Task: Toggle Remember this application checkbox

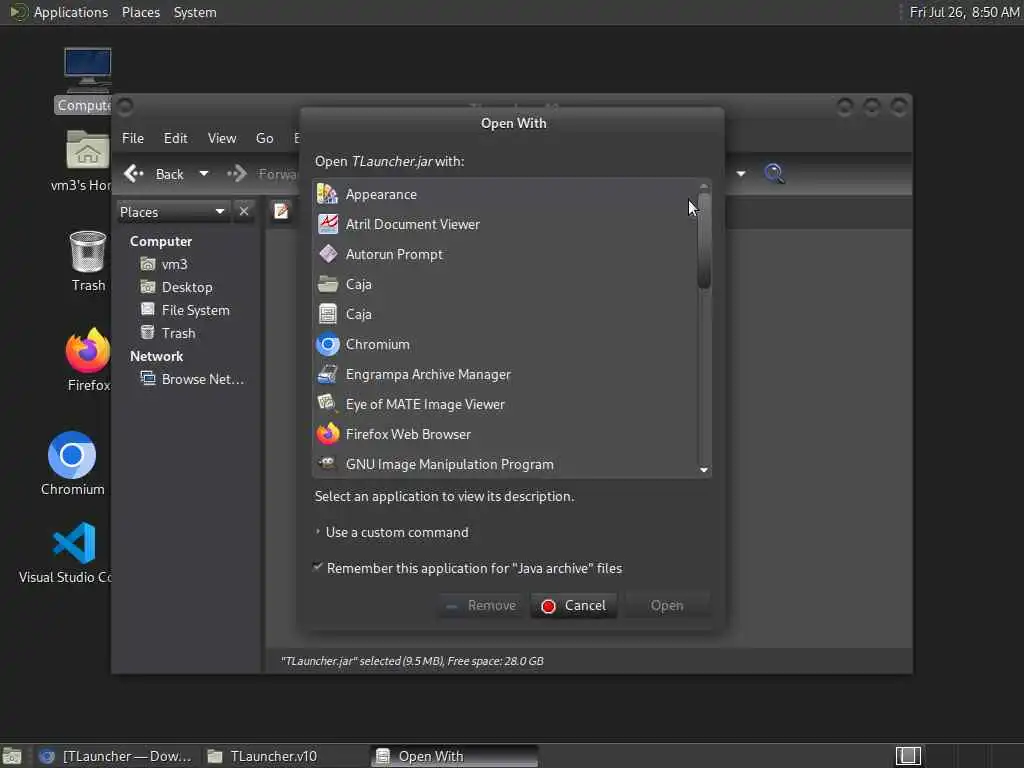Action: point(317,568)
